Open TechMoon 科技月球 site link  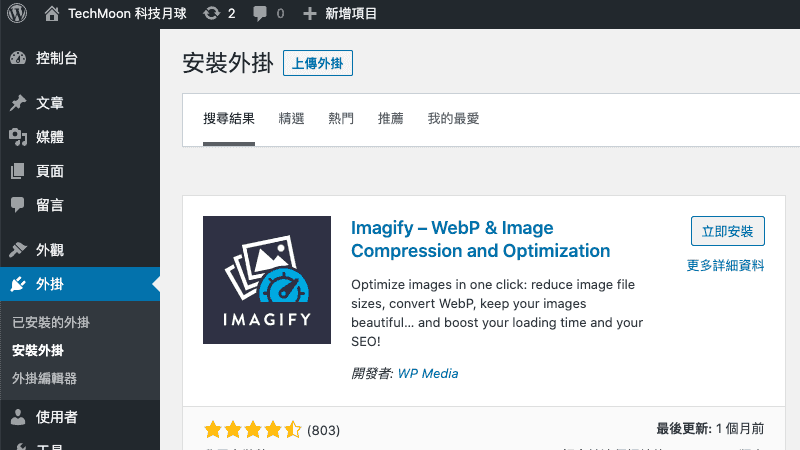(x=128, y=13)
